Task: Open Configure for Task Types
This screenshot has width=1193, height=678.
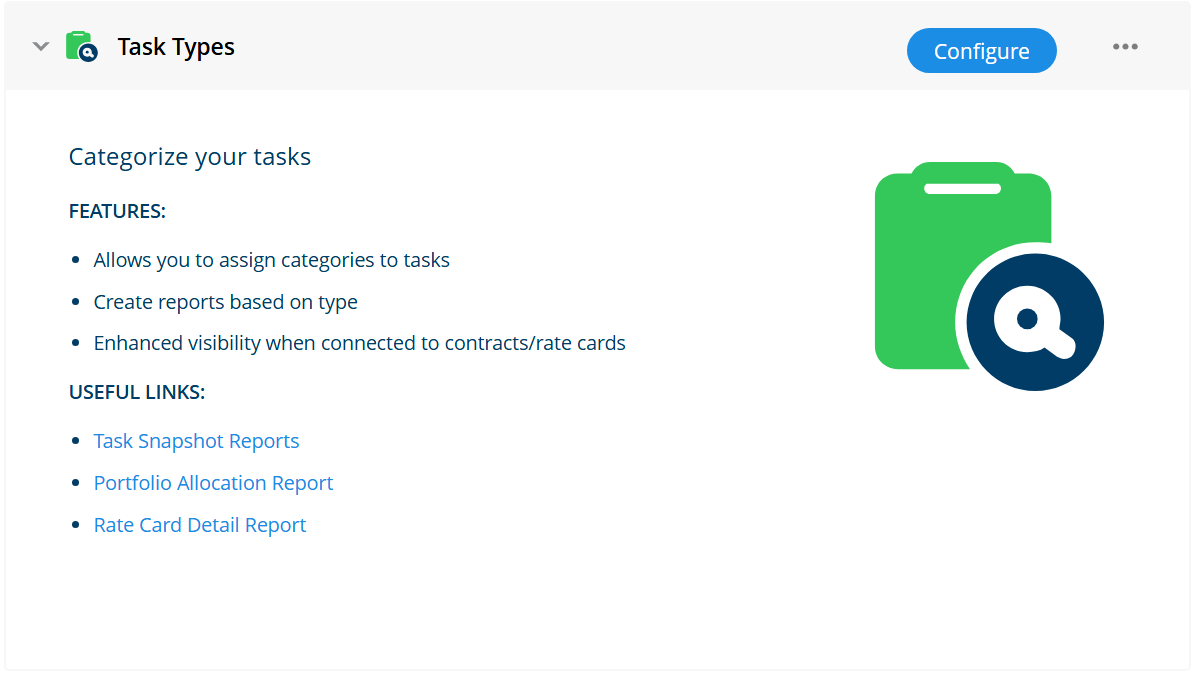Action: point(981,51)
